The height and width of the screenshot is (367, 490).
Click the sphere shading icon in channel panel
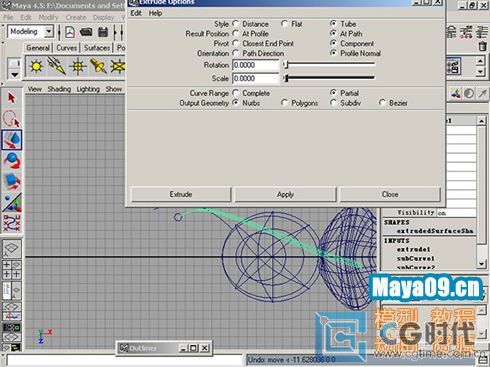click(x=469, y=94)
